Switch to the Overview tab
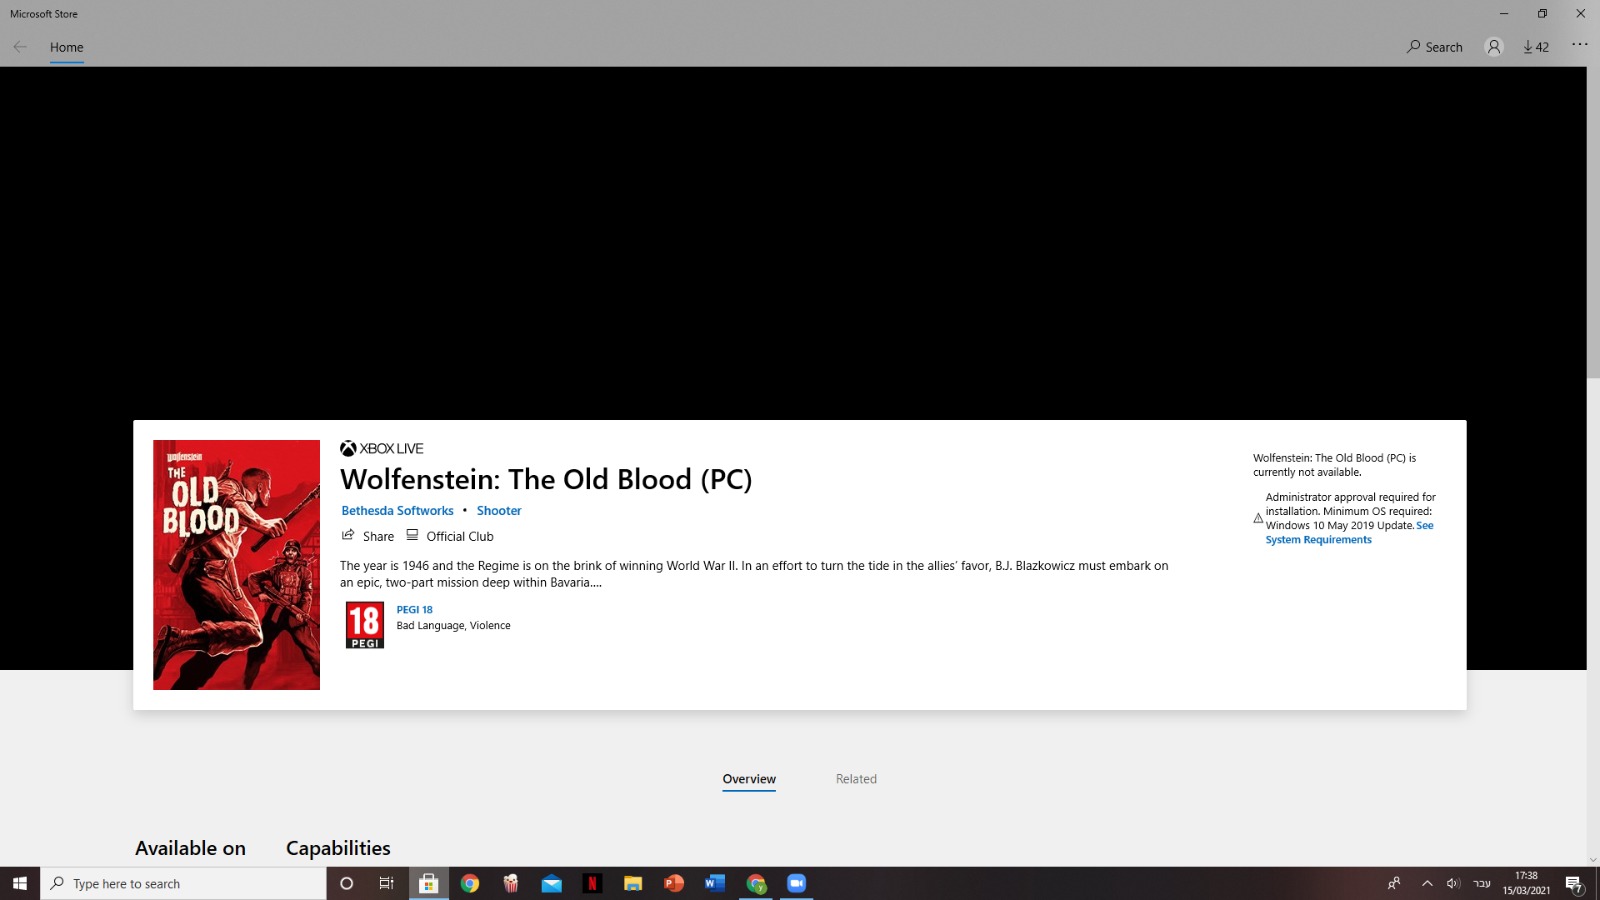Viewport: 1600px width, 900px height. (x=749, y=779)
